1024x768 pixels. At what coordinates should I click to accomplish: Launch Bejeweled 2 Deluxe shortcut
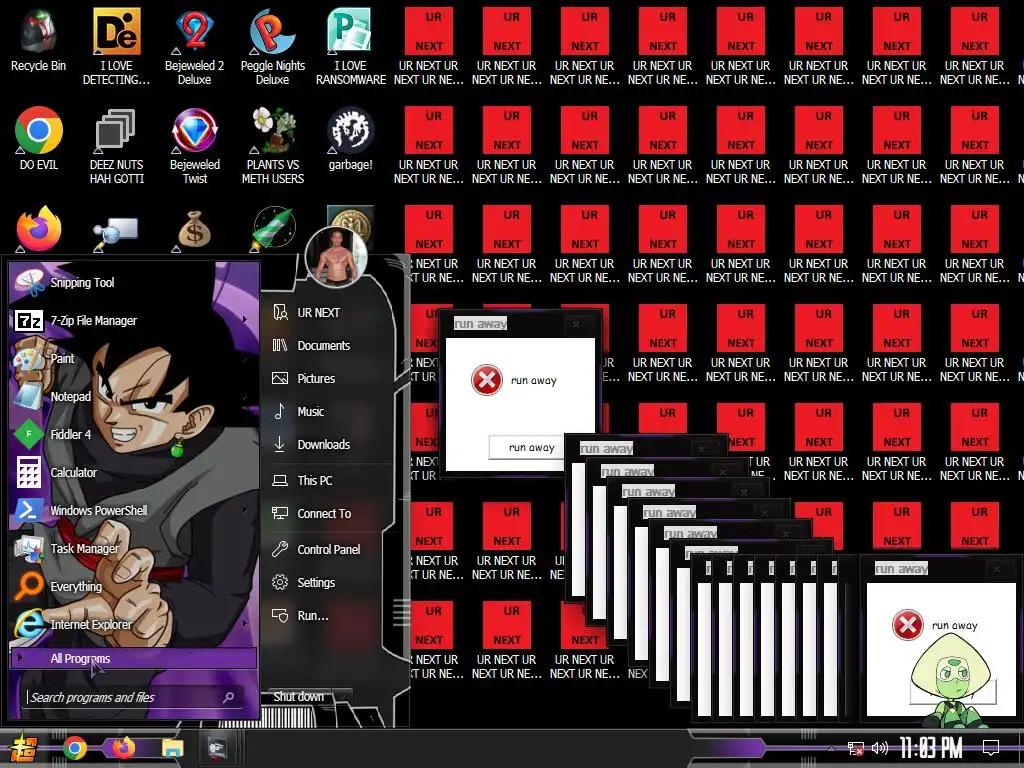[x=195, y=47]
